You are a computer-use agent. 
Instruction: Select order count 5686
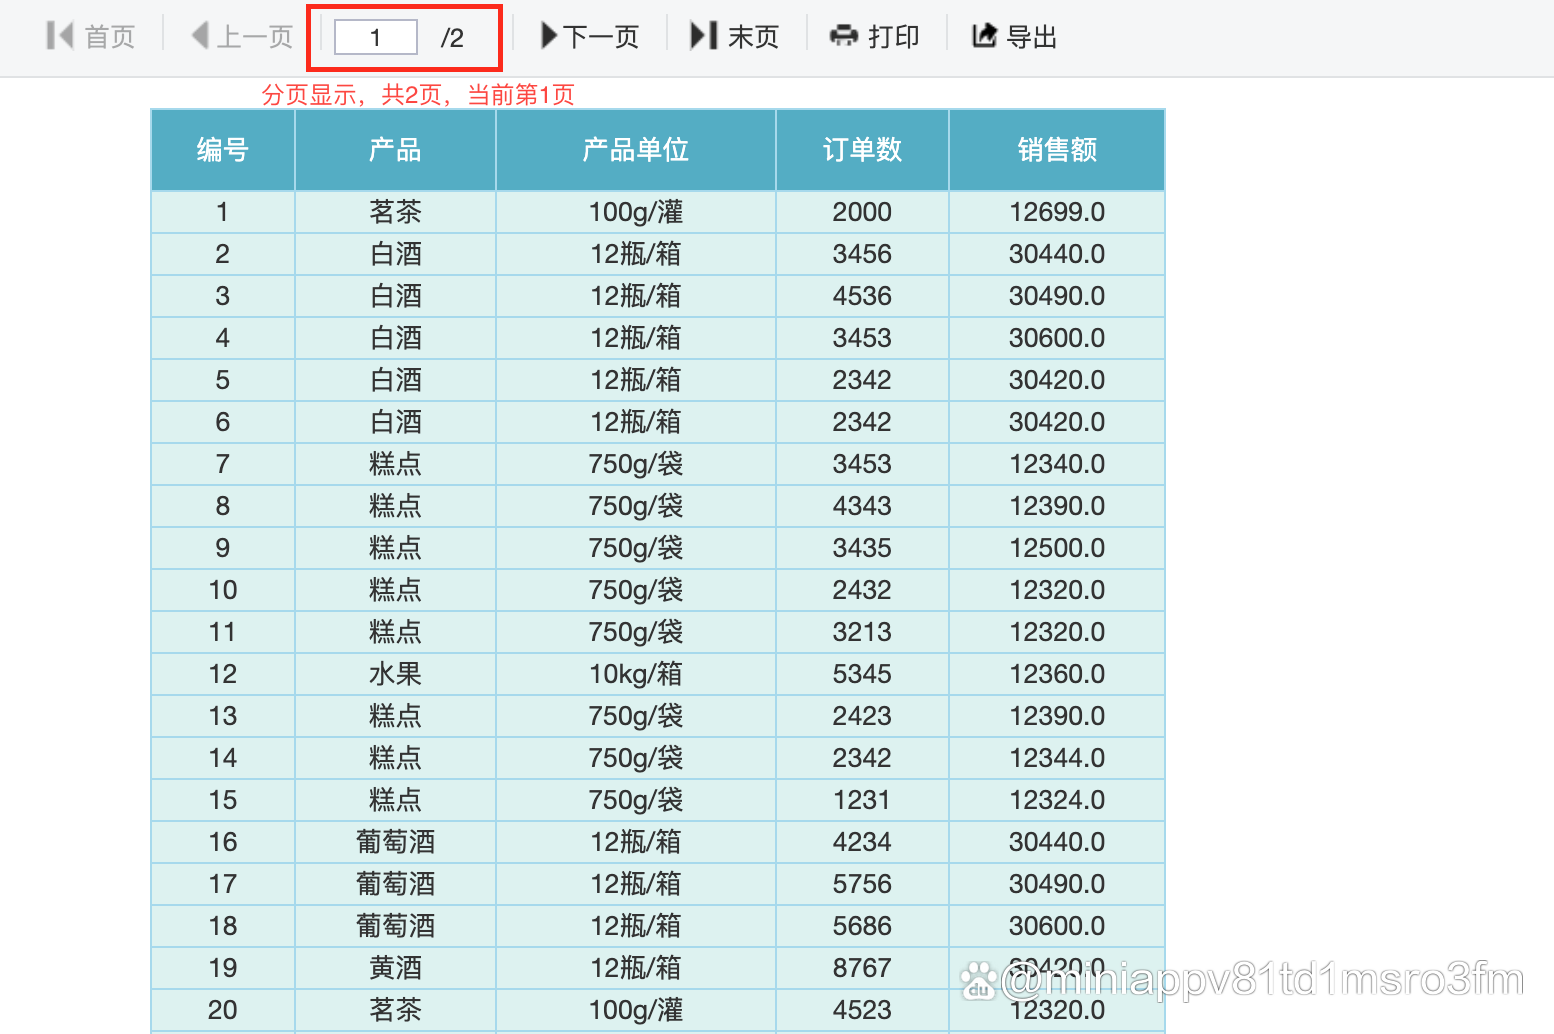[x=862, y=926]
